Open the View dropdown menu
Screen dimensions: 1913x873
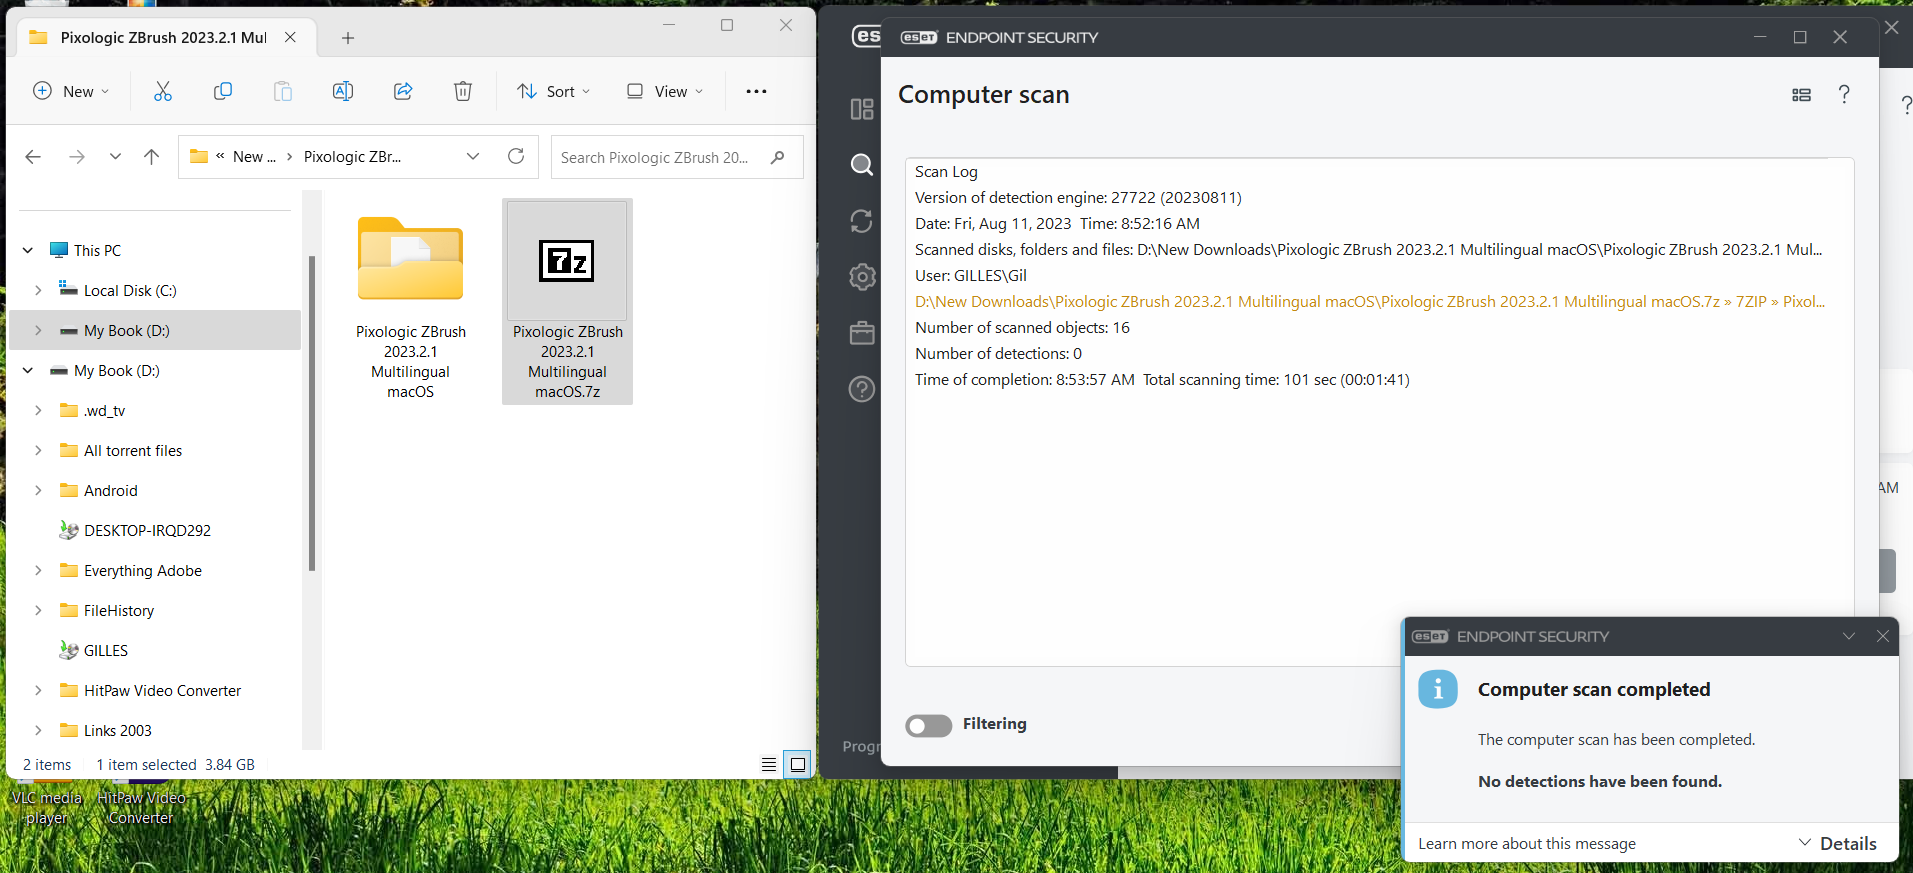tap(665, 91)
